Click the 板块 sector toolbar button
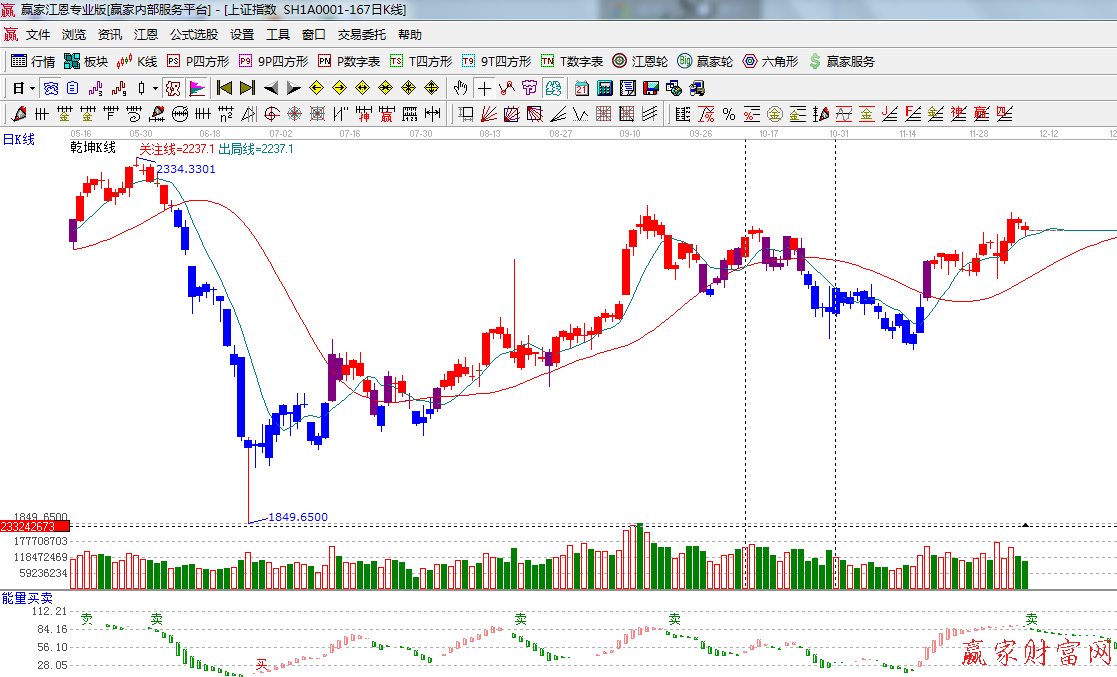The width and height of the screenshot is (1117, 677). 86,61
